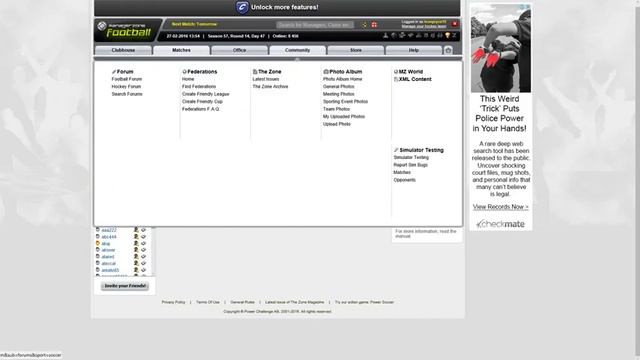Click the message icon in the abc444 row
The width and height of the screenshot is (640, 360).
pyautogui.click(x=143, y=237)
